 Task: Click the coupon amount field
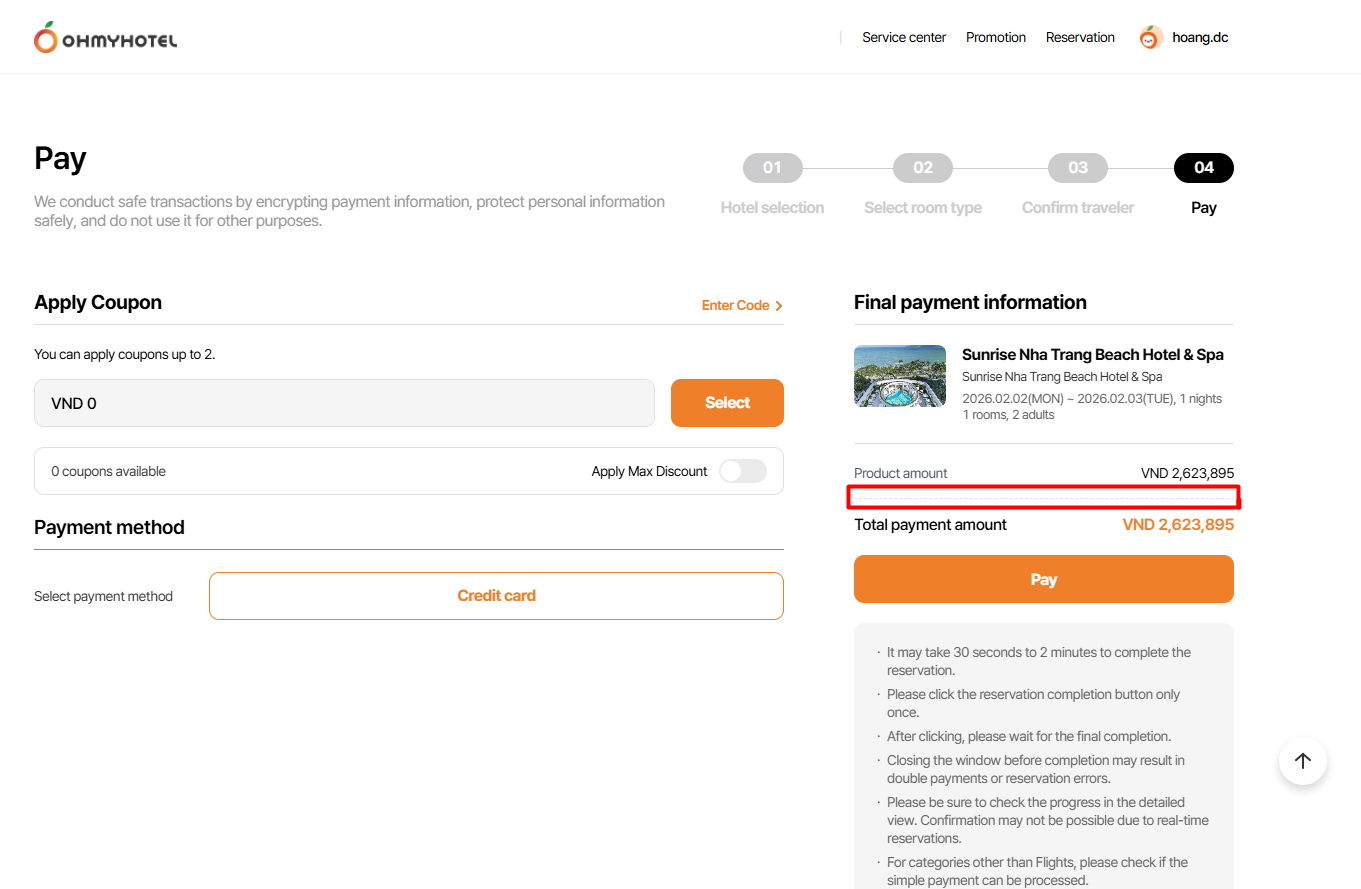click(x=344, y=403)
